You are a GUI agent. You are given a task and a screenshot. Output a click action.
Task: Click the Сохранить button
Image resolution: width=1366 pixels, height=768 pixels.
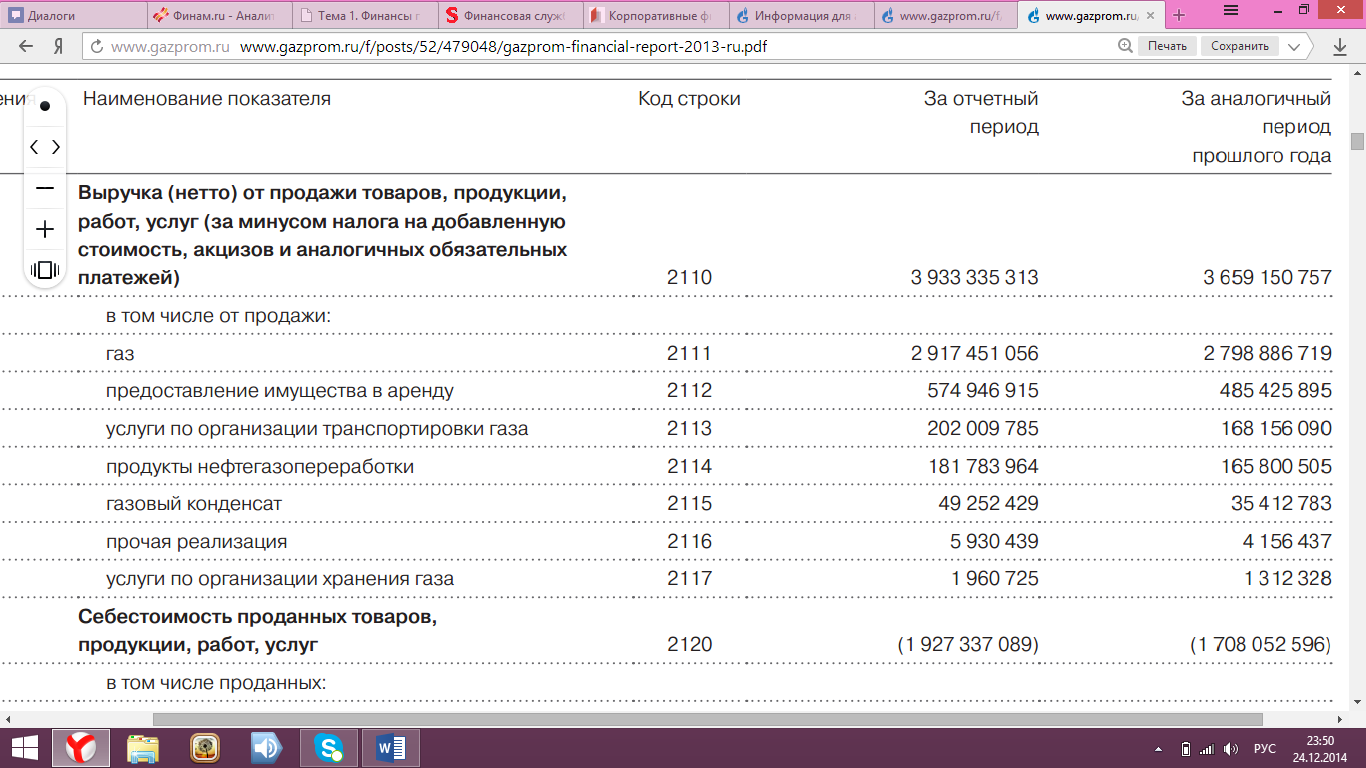[1240, 46]
